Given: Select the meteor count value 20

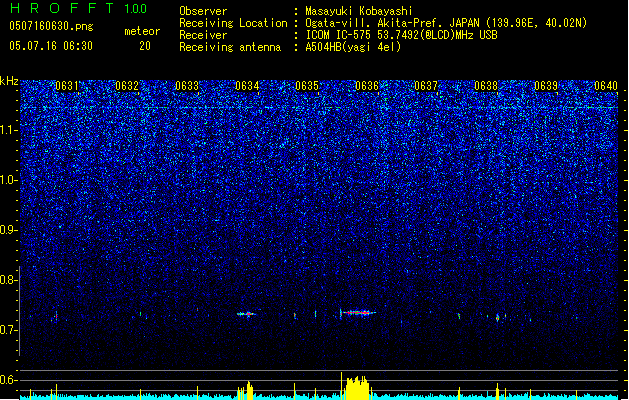Looking at the screenshot, I should click(x=145, y=46).
